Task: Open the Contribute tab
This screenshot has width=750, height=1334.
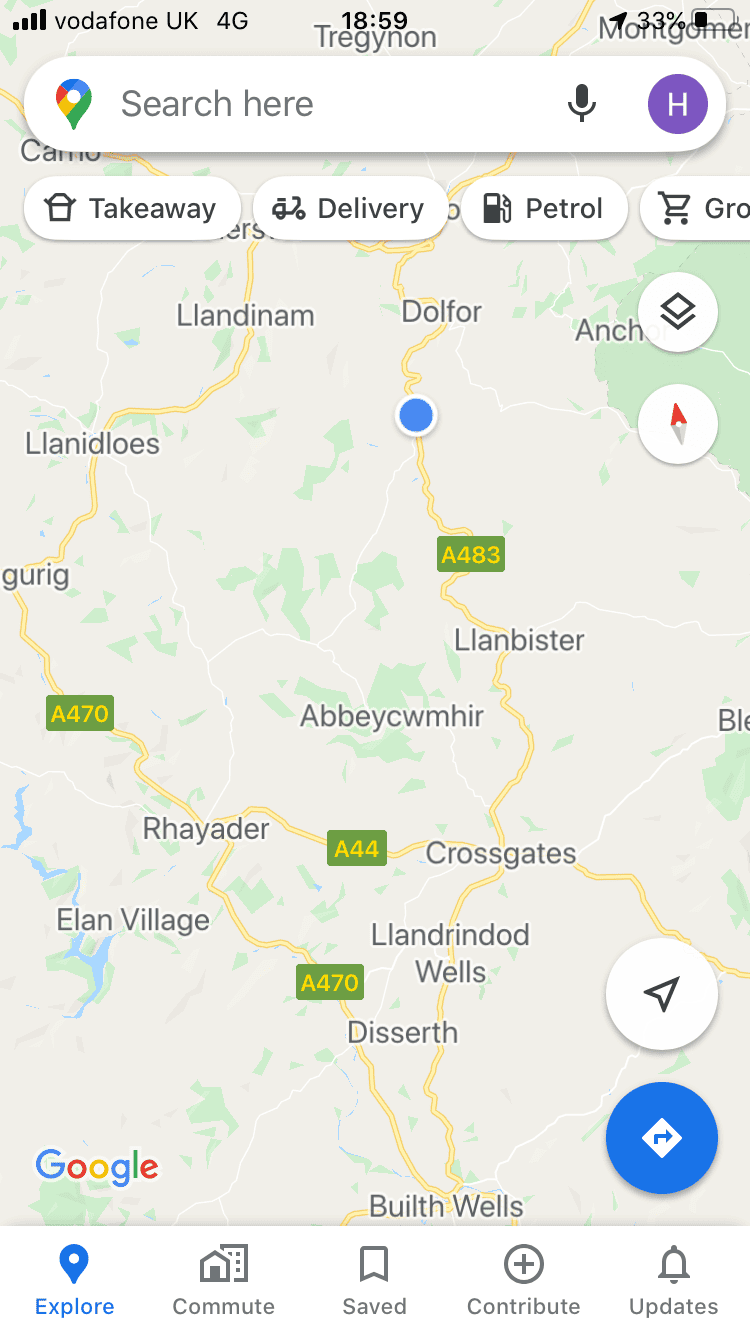Action: pos(524,1281)
